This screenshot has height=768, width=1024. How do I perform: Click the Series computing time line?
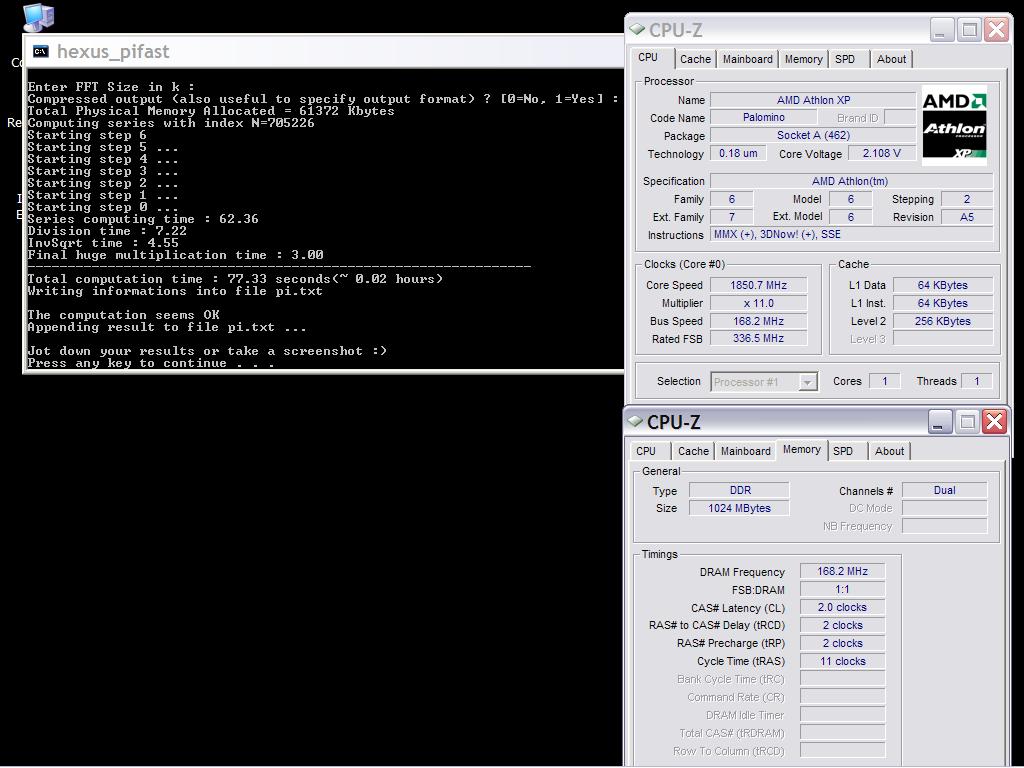(143, 219)
